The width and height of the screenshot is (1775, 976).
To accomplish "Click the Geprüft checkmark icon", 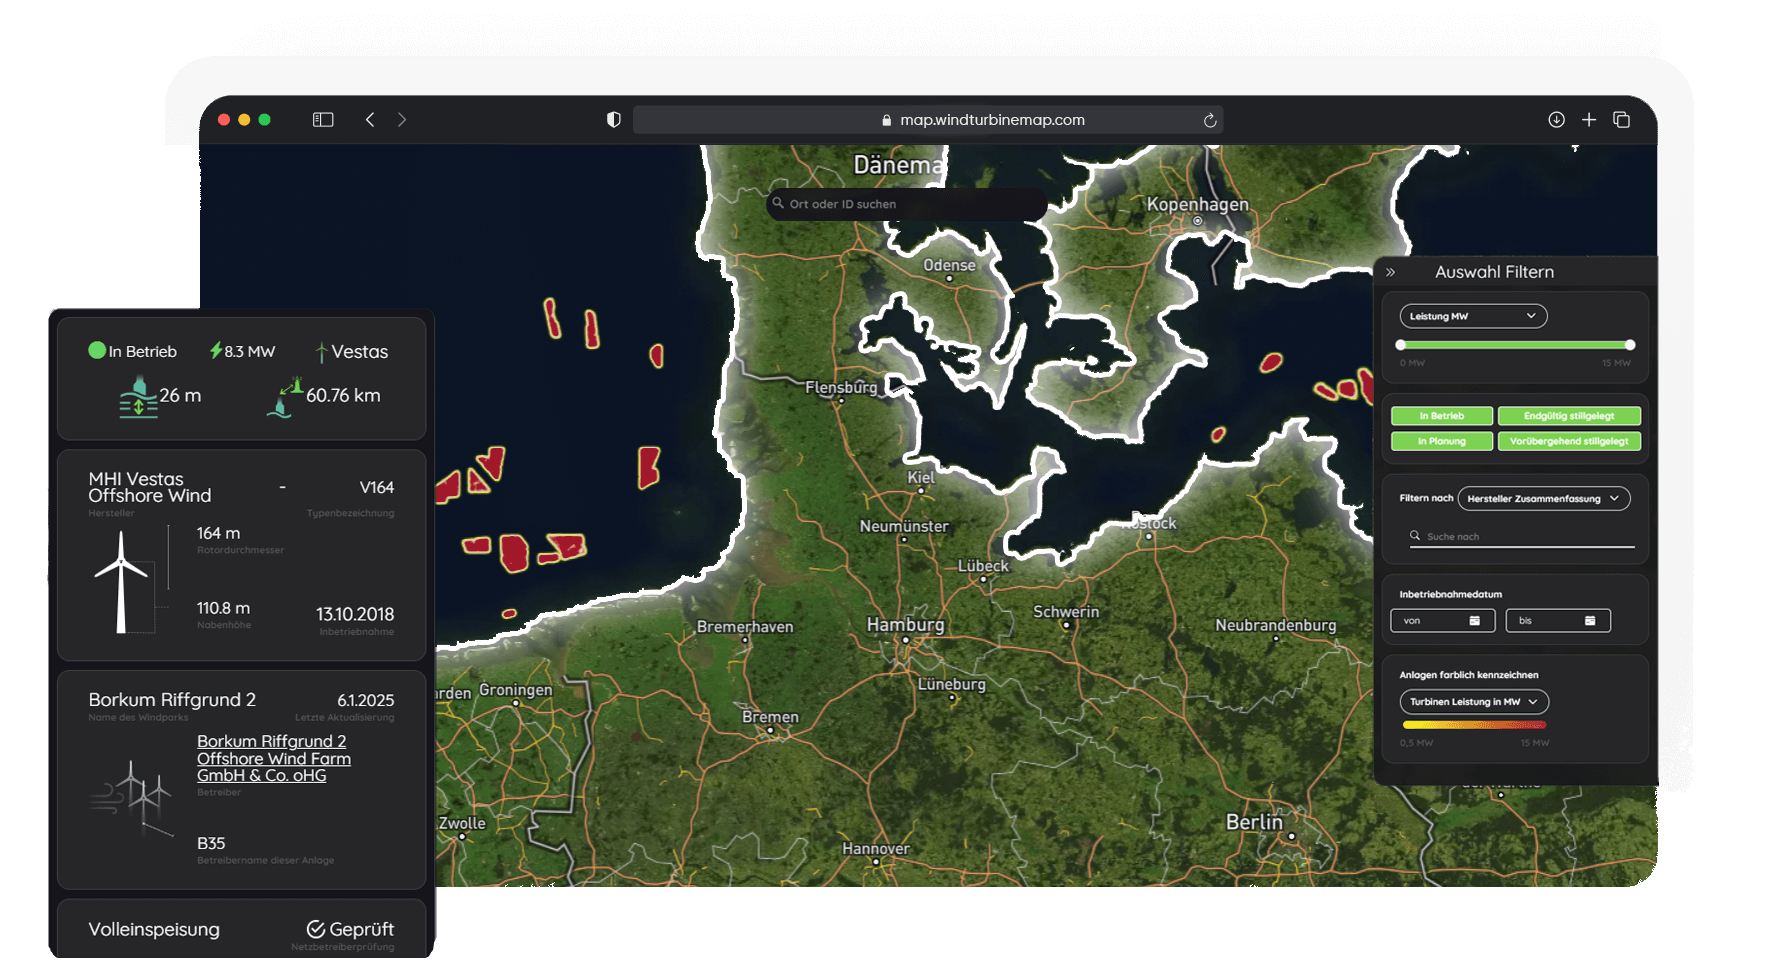I will point(316,929).
